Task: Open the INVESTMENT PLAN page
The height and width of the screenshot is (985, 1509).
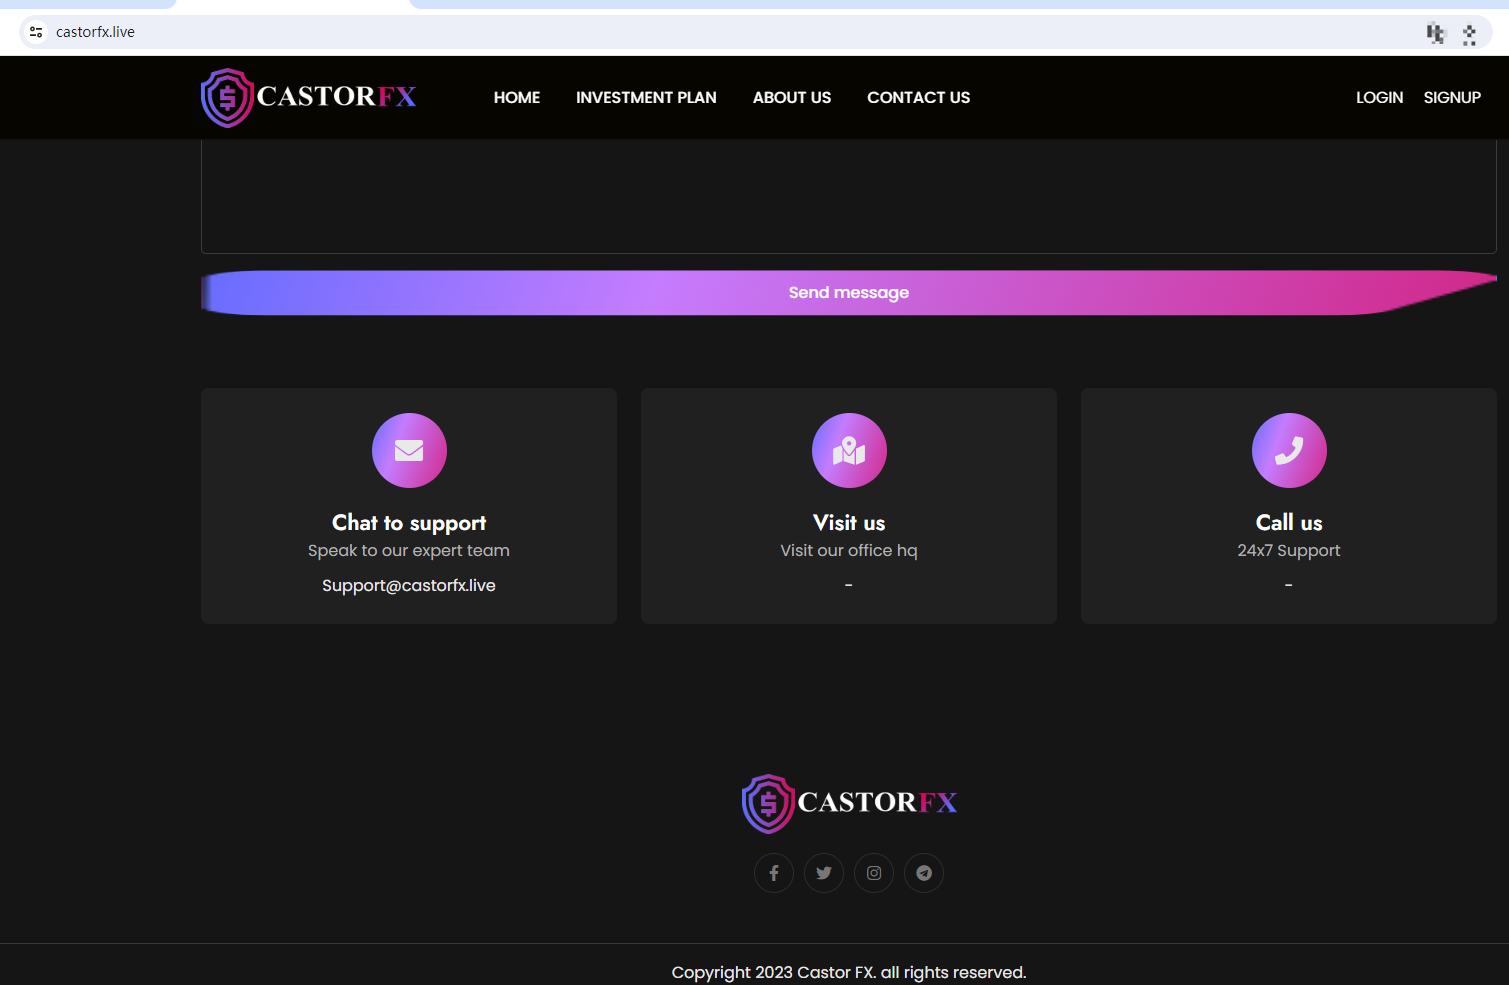Action: (x=646, y=97)
